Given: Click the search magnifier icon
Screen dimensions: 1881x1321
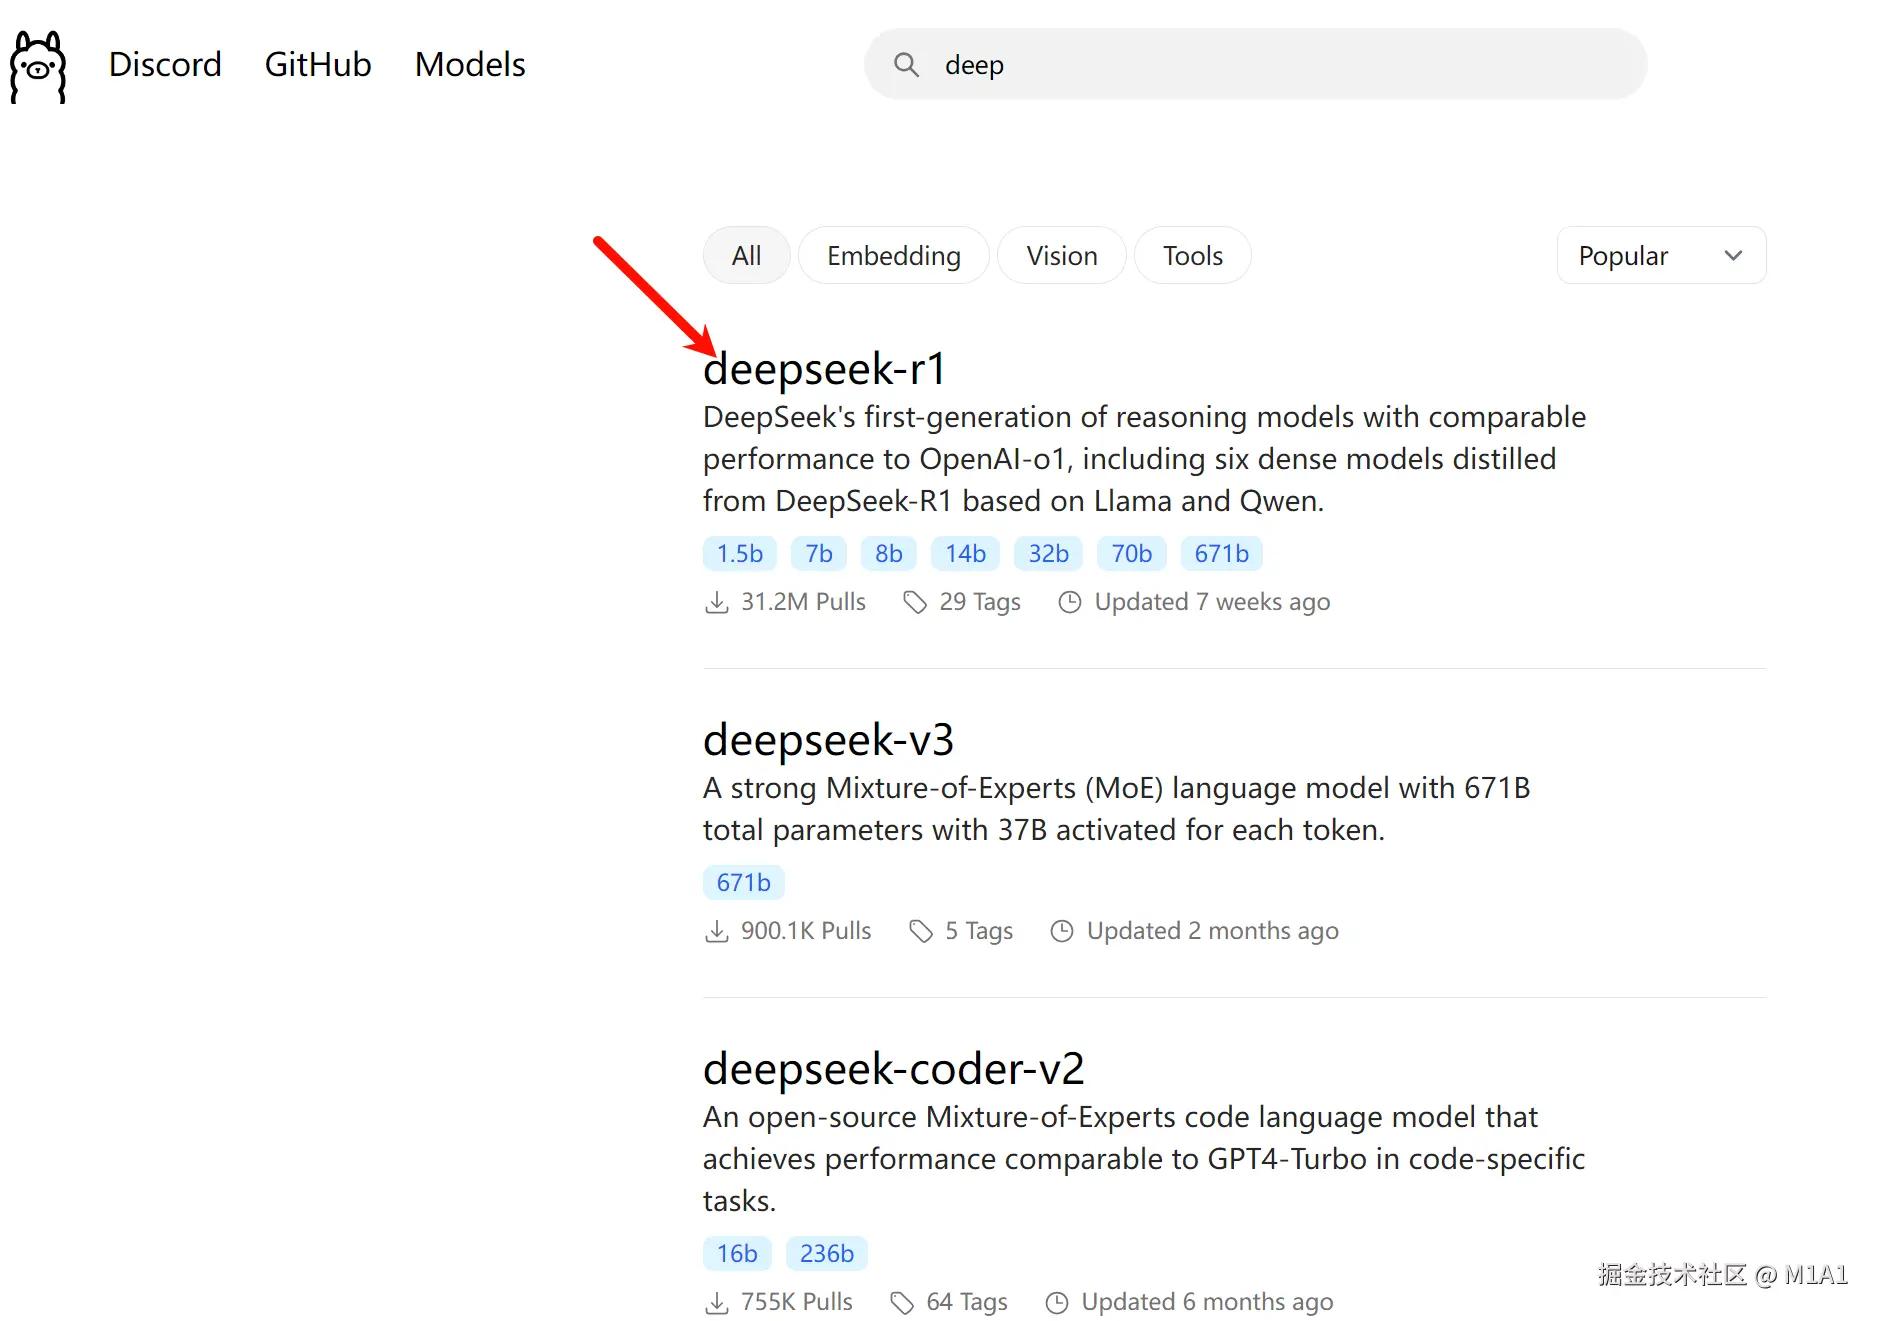Looking at the screenshot, I should coord(906,65).
